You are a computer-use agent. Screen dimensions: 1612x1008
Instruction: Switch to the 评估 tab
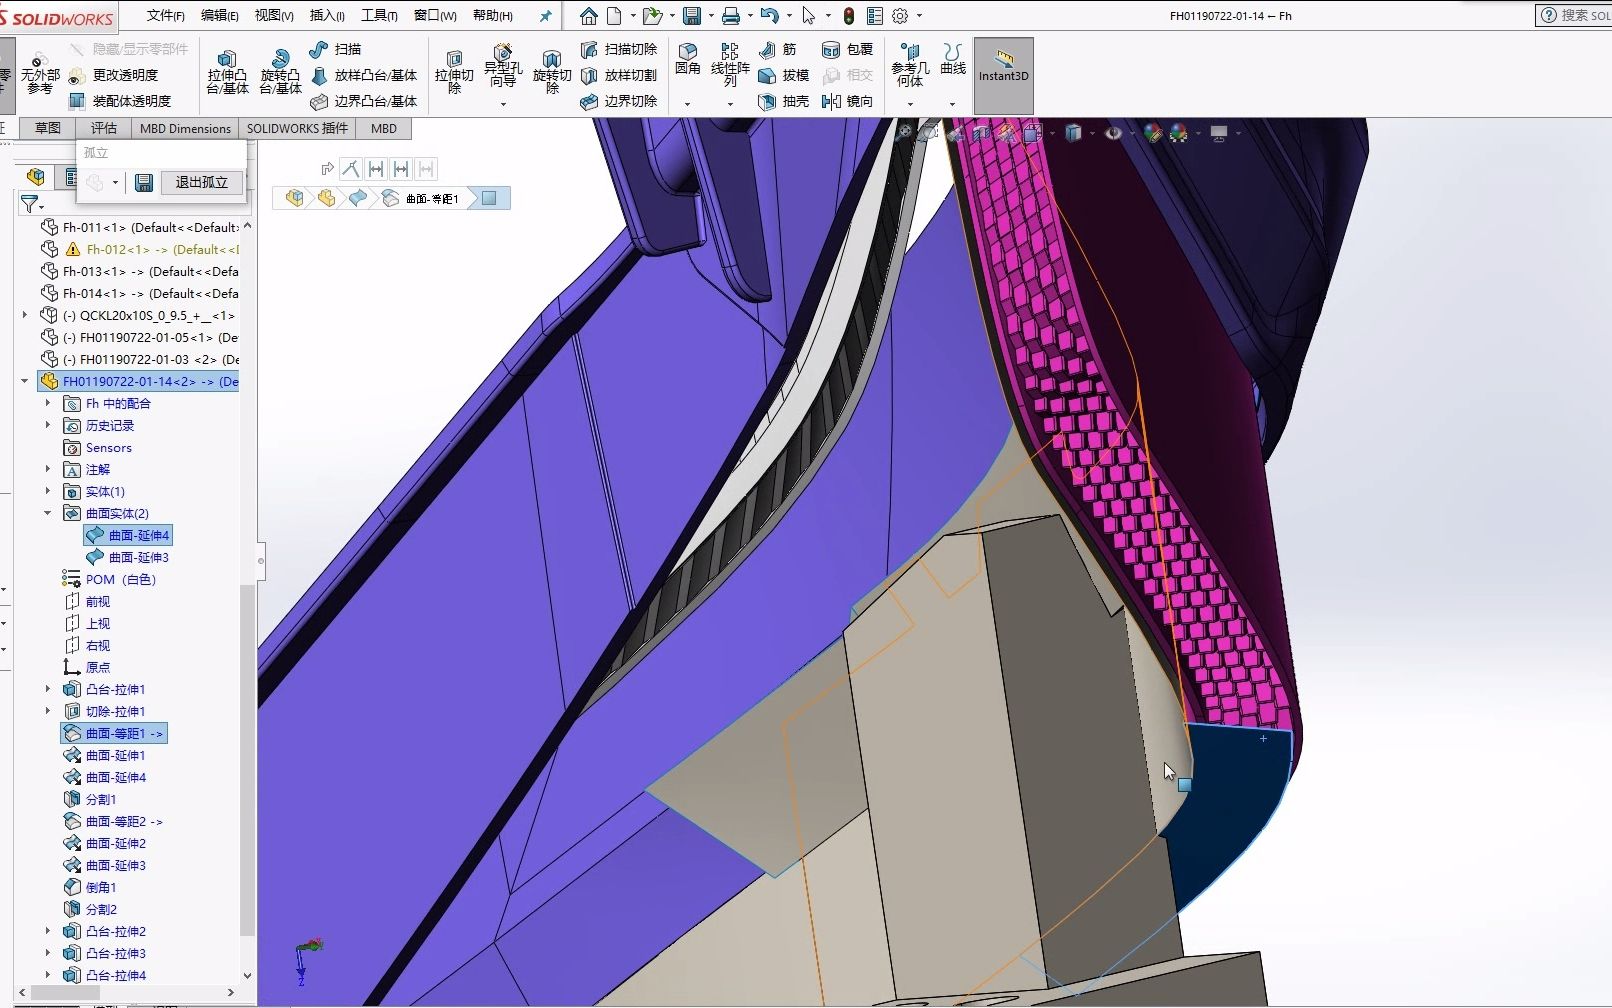104,128
